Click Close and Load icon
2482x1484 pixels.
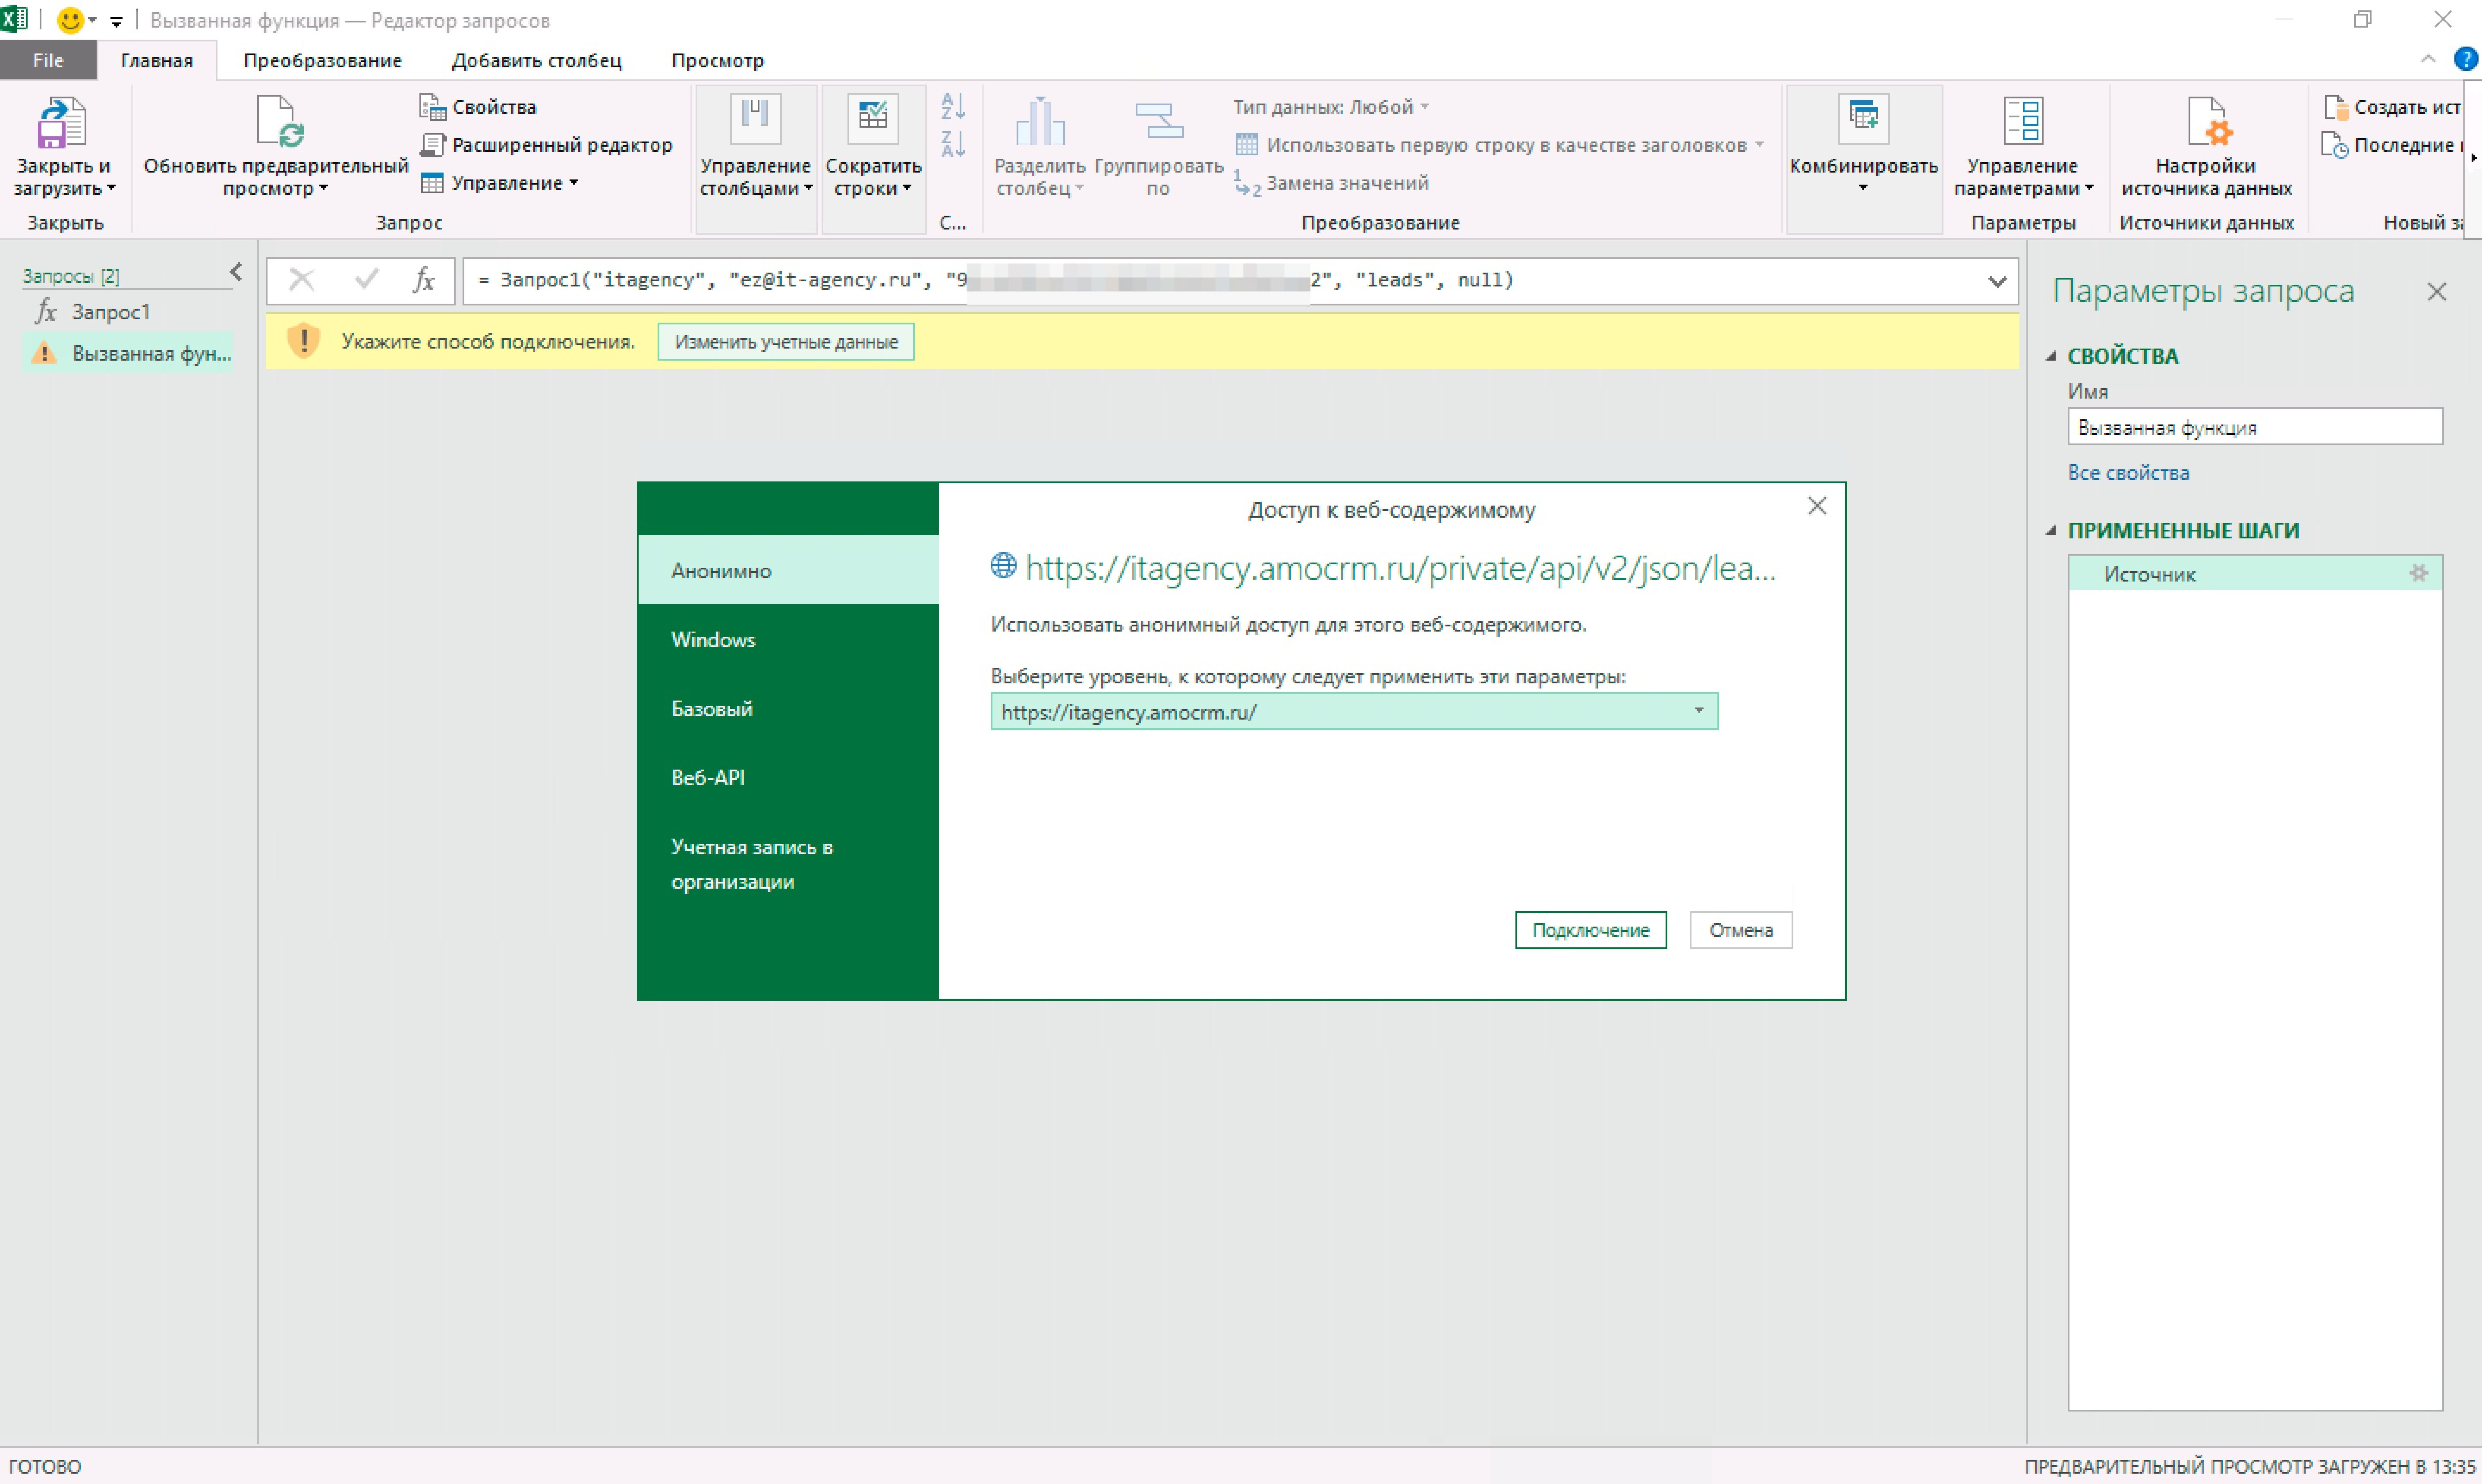click(62, 122)
